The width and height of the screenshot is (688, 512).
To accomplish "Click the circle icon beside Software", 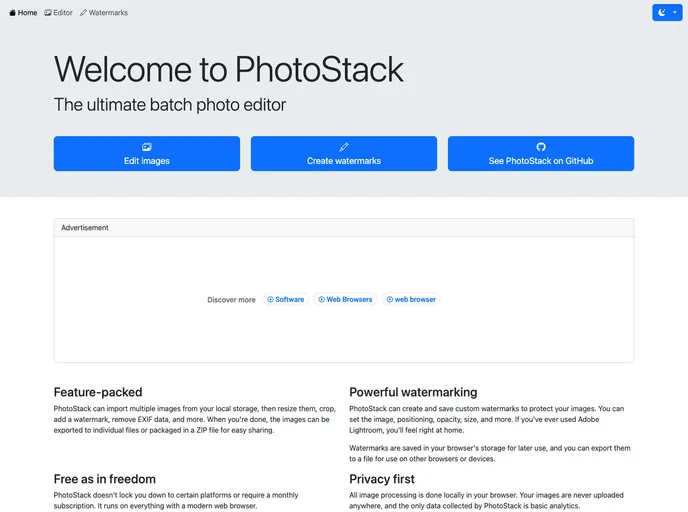I will [x=270, y=299].
